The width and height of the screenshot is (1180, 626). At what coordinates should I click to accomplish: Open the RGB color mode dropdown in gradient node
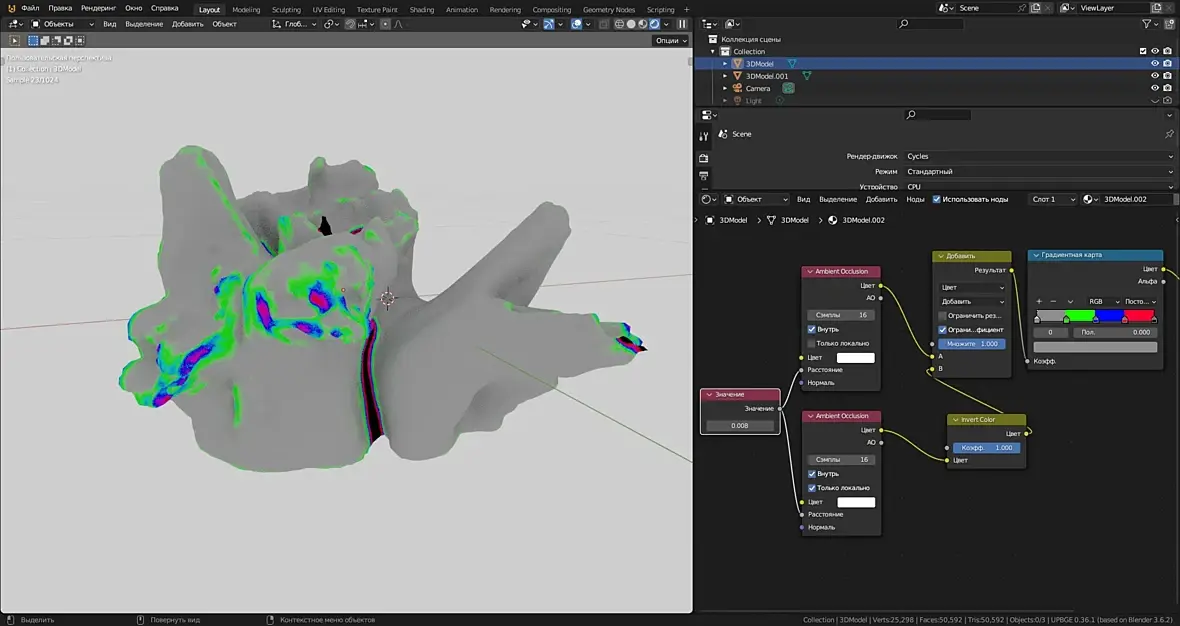click(1101, 301)
